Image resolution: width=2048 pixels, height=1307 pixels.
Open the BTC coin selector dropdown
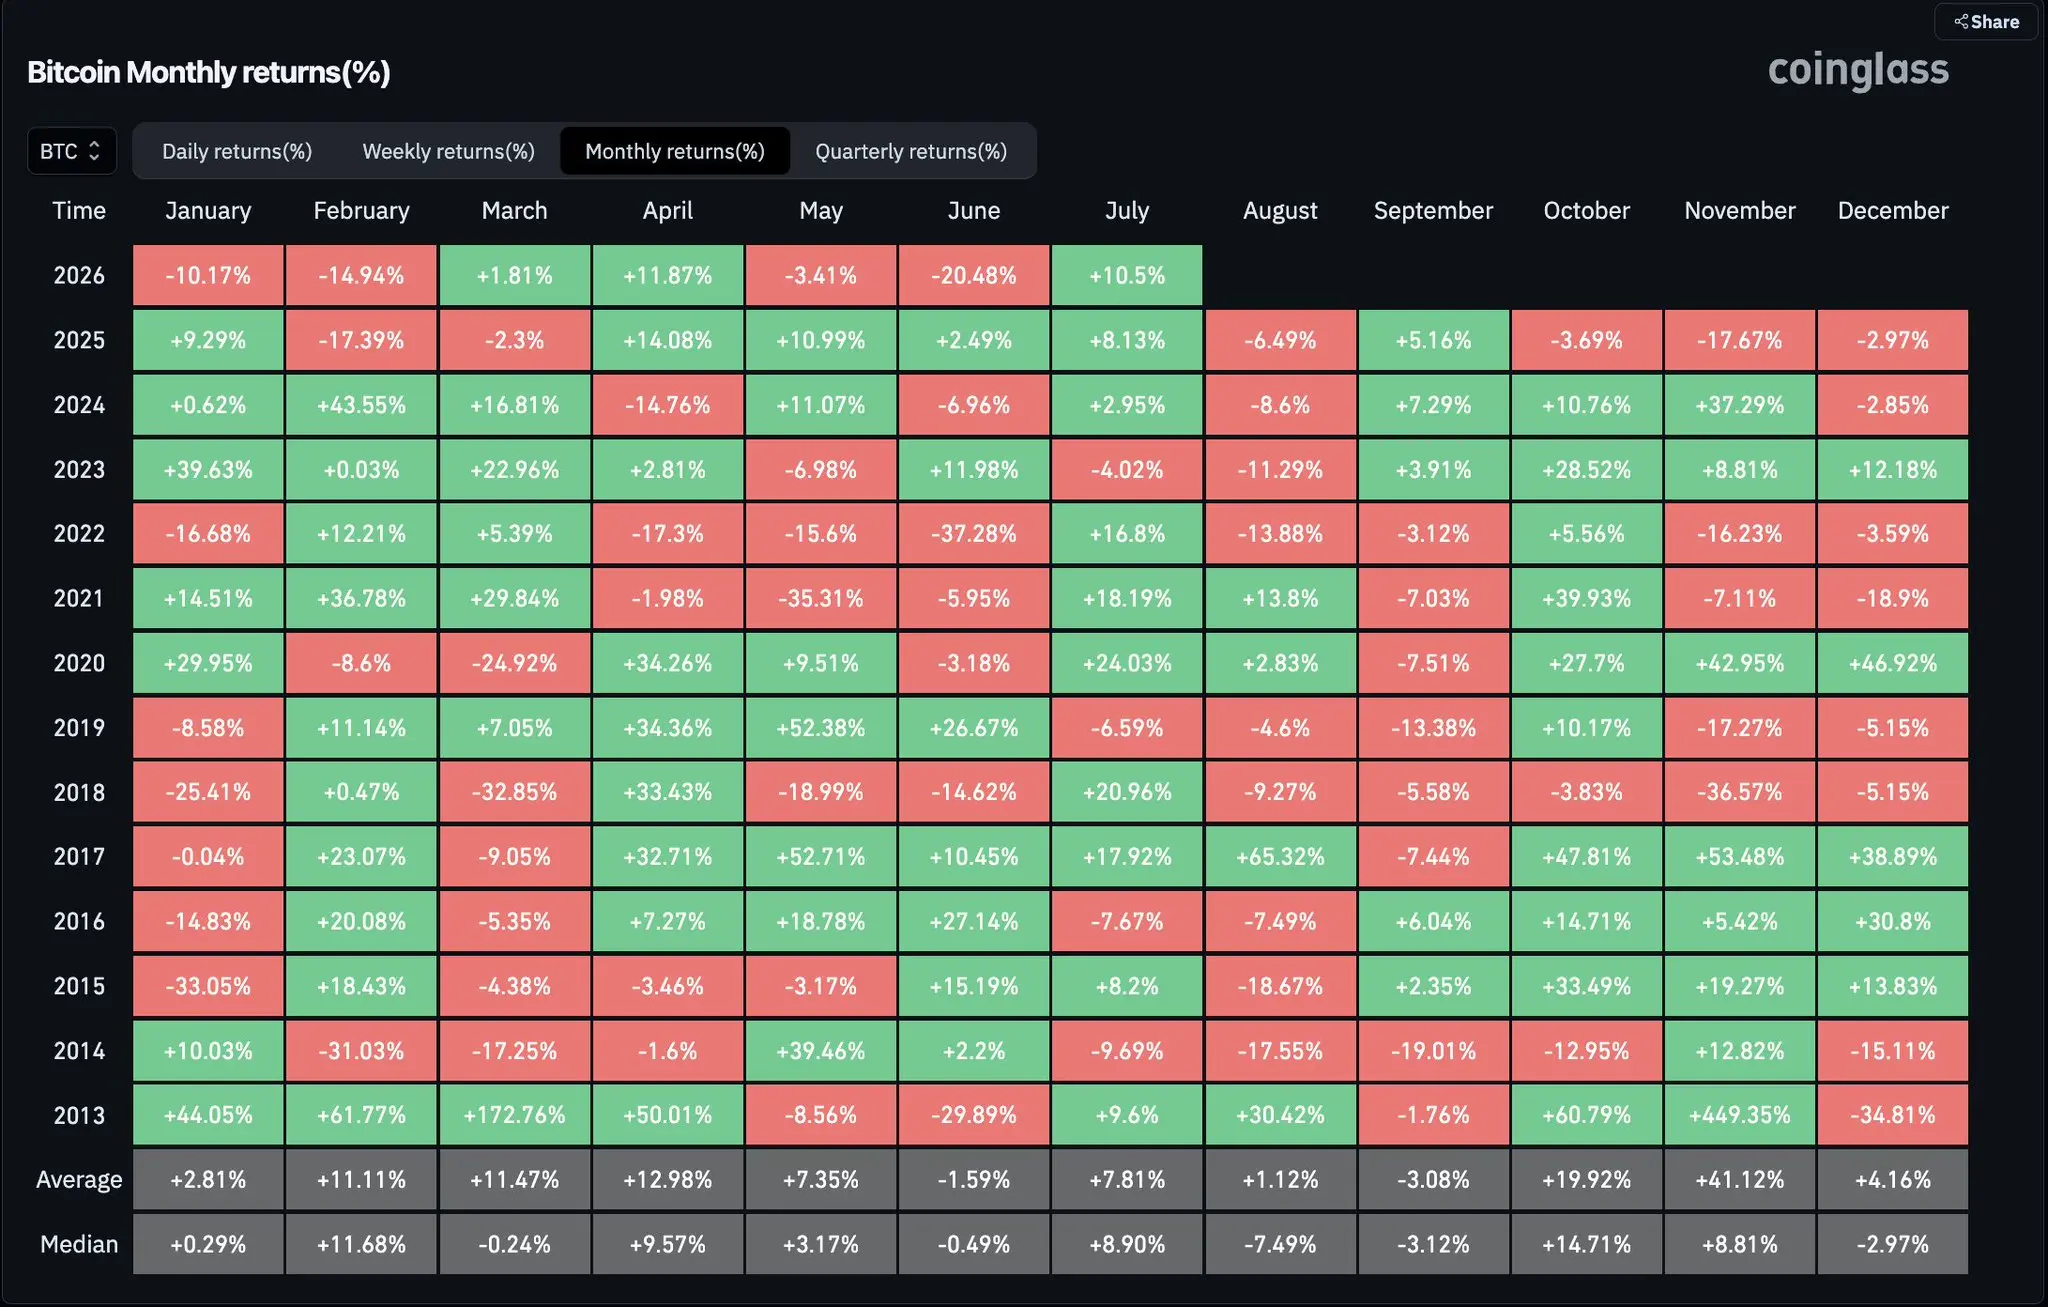[71, 151]
